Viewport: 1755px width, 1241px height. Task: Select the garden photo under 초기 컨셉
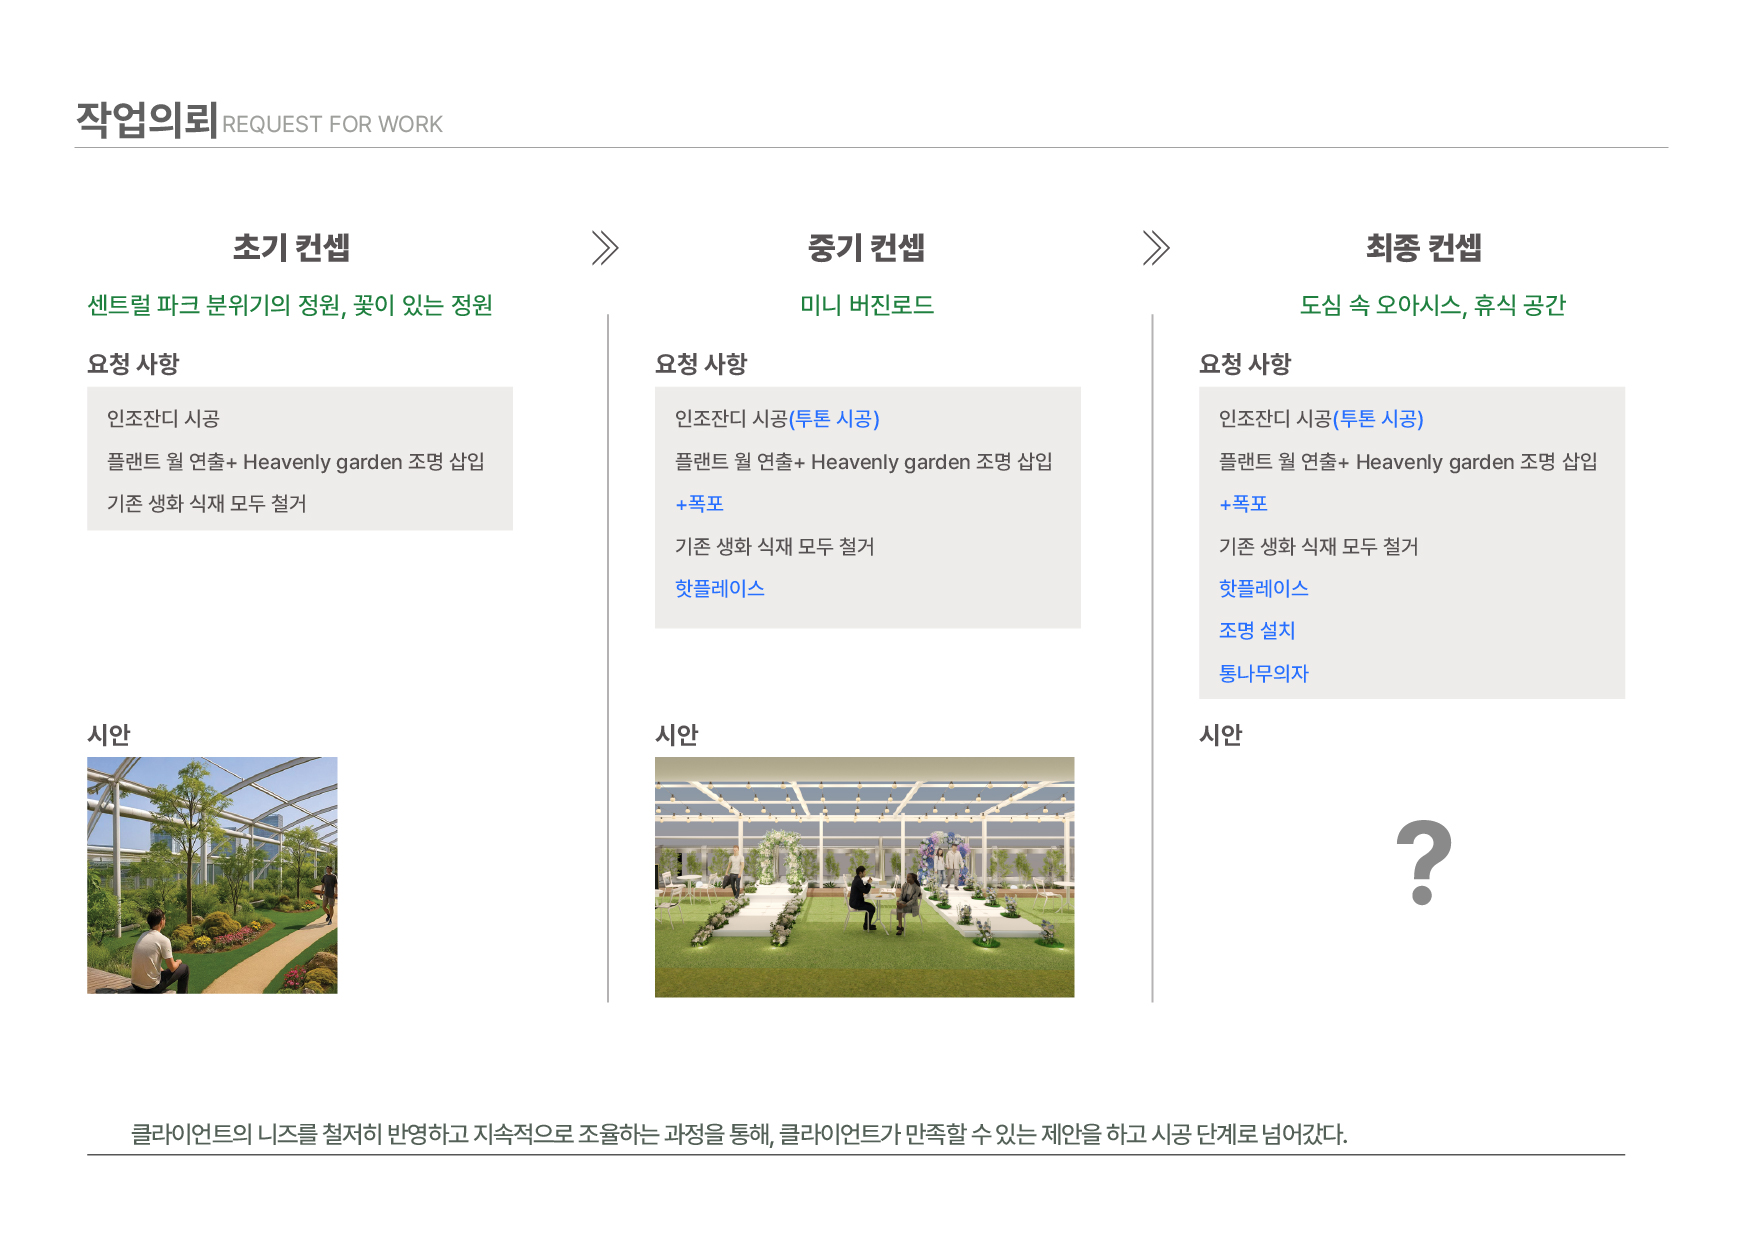point(212,875)
